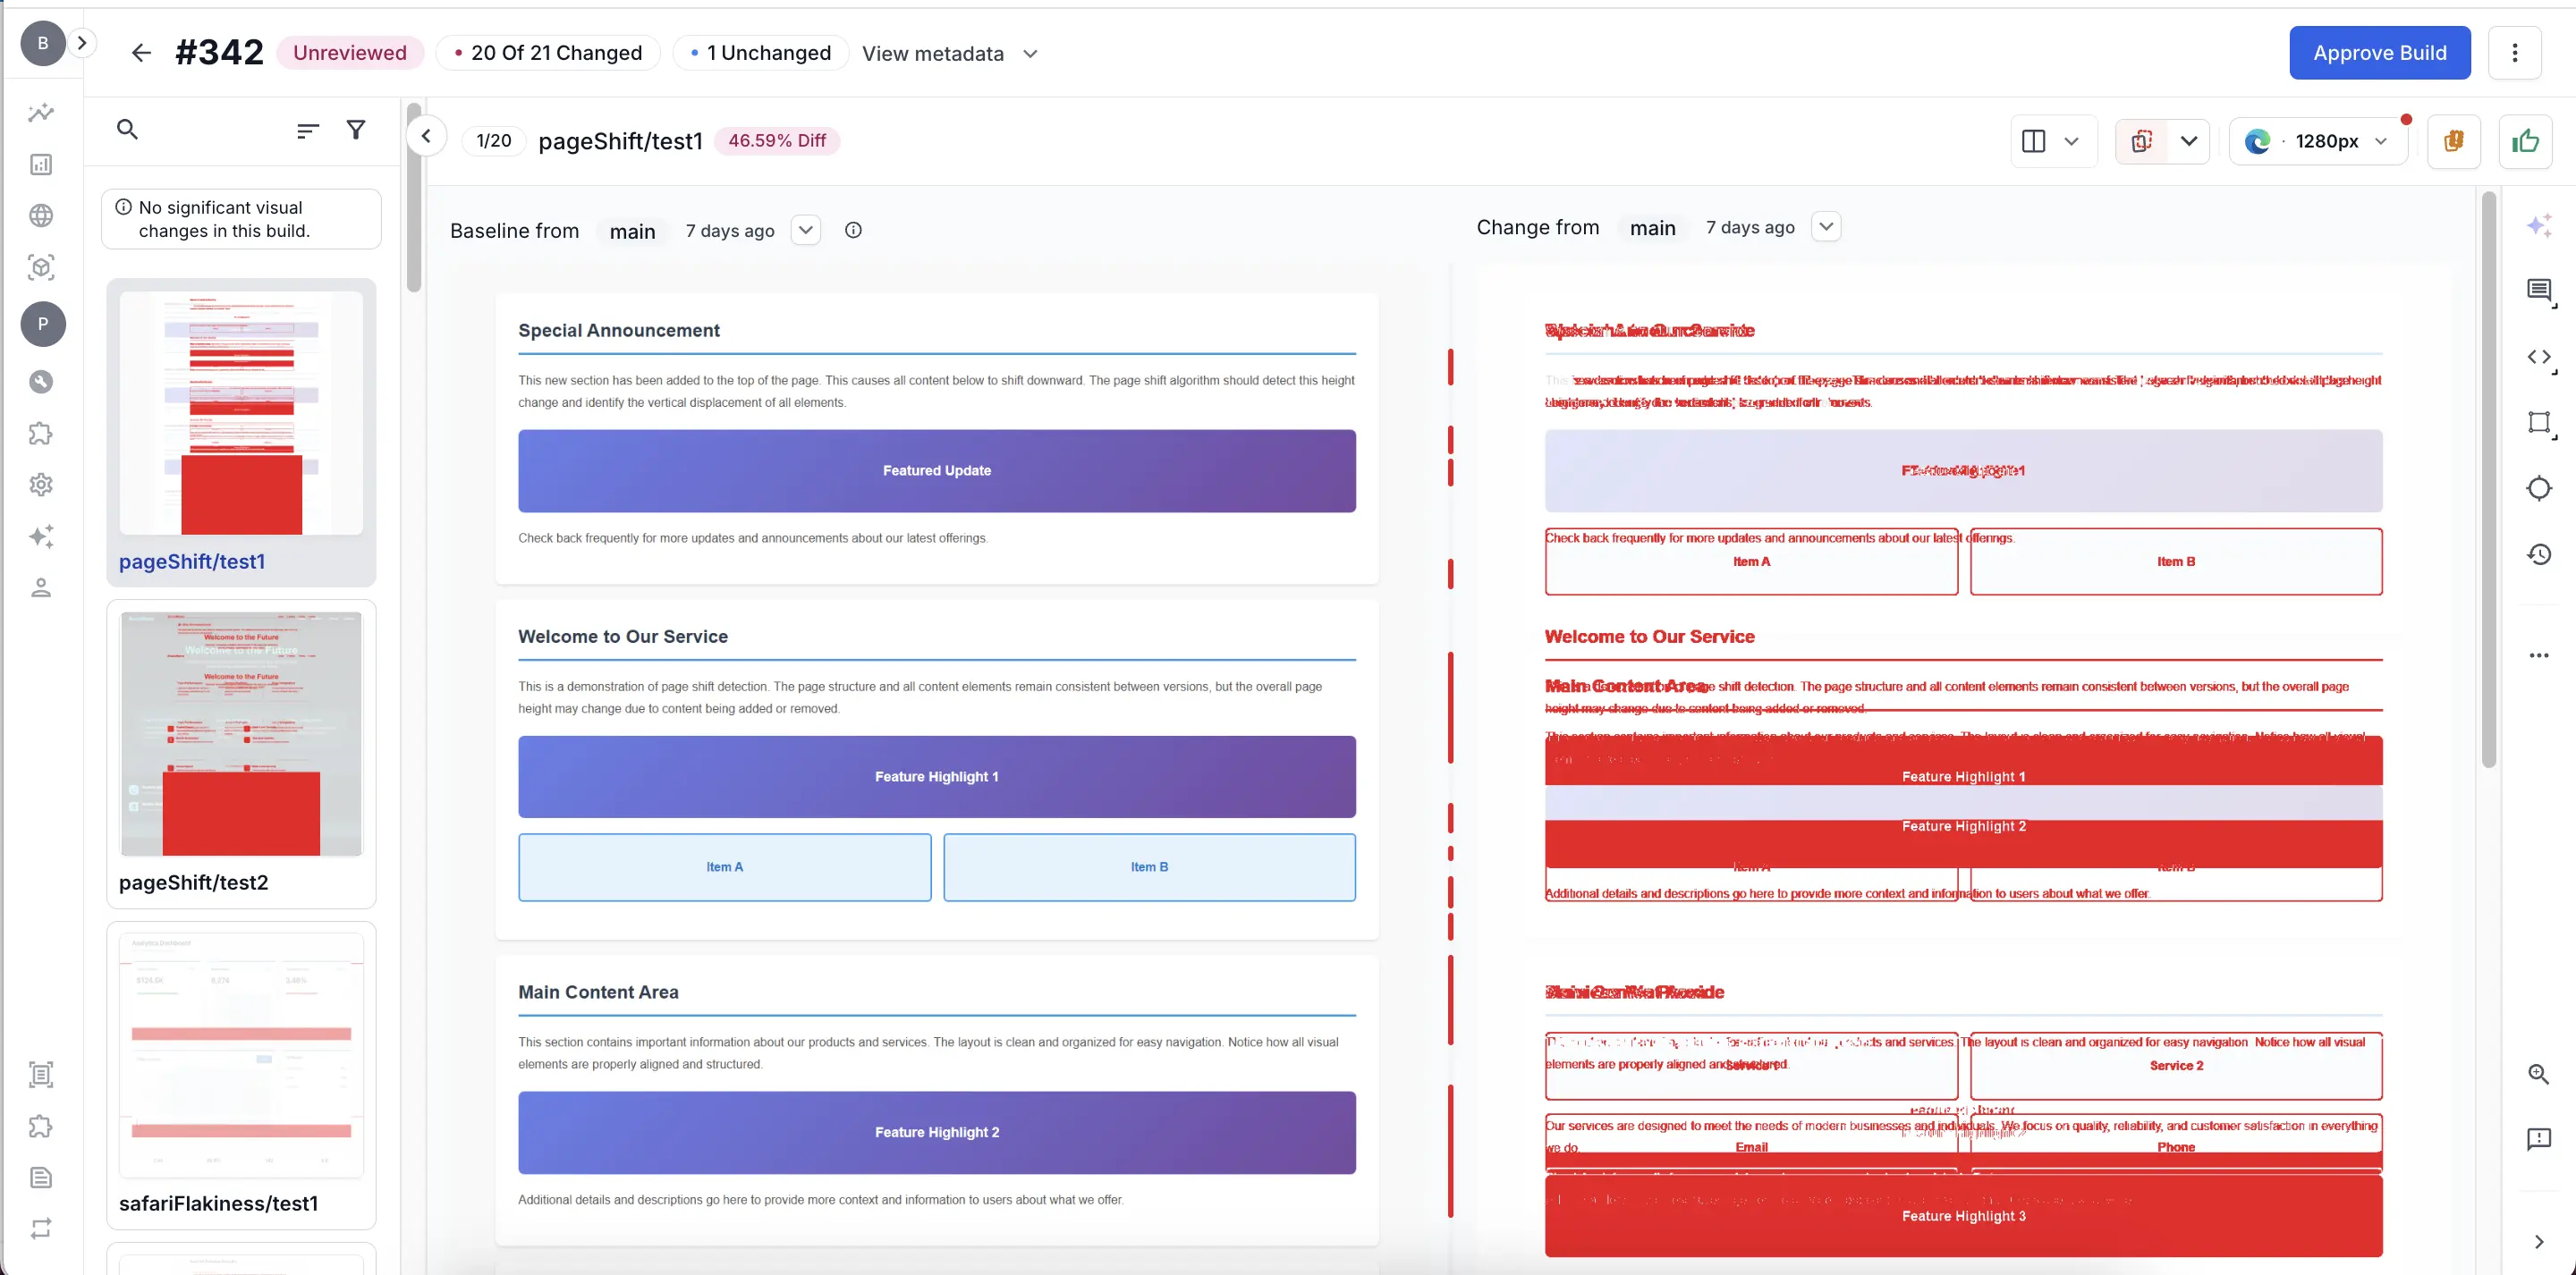The image size is (2576, 1275).
Task: Open the person profile icon
Action: [x=41, y=588]
